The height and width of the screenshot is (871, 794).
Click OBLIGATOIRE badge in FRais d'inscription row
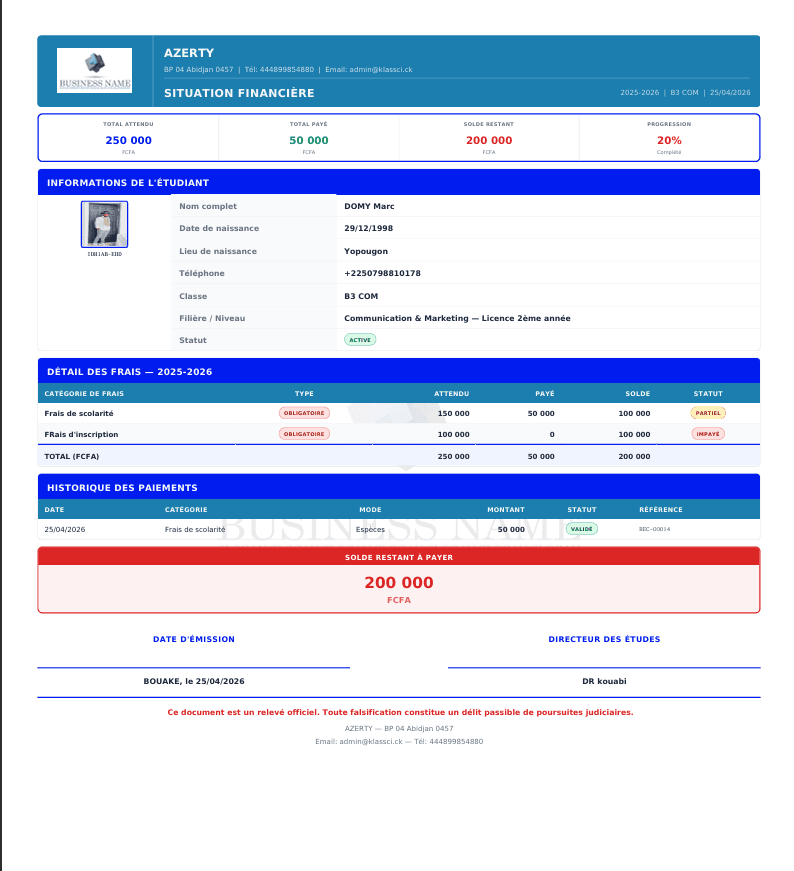(x=304, y=434)
